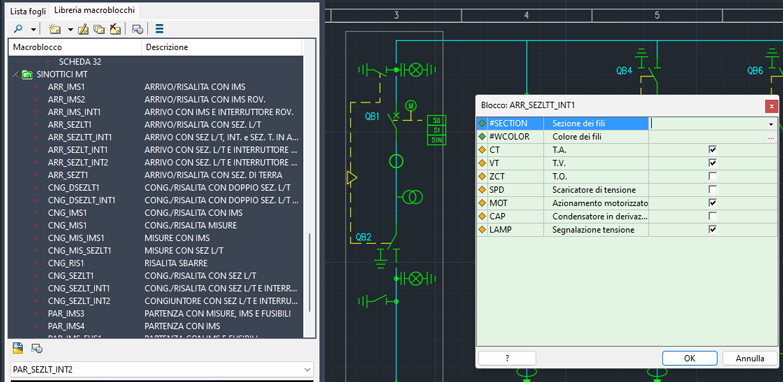The height and width of the screenshot is (382, 783).
Task: Open the PAR_SEZLT_INT2 combo box
Action: [x=162, y=370]
